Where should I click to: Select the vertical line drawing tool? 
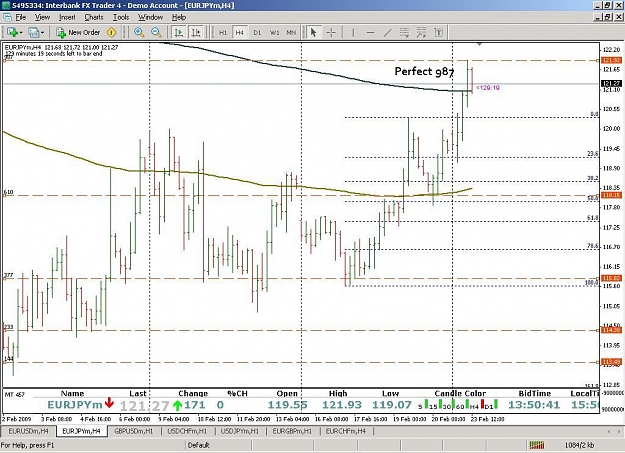353,32
